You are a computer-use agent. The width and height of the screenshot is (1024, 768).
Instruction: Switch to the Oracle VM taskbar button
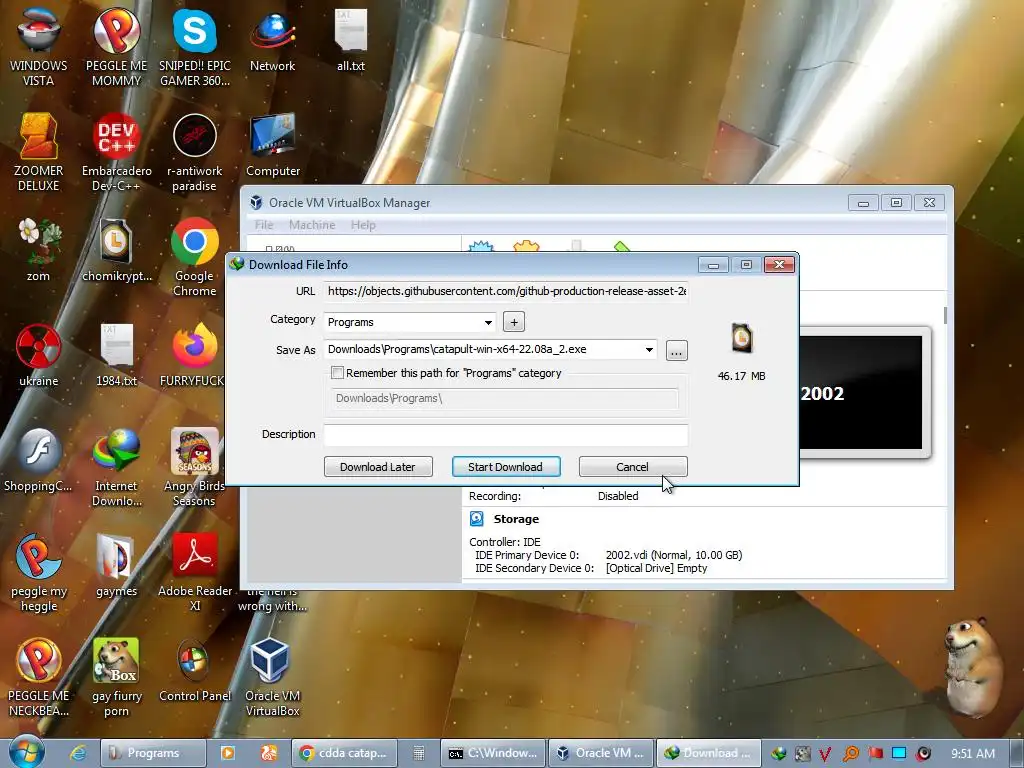pyautogui.click(x=600, y=753)
